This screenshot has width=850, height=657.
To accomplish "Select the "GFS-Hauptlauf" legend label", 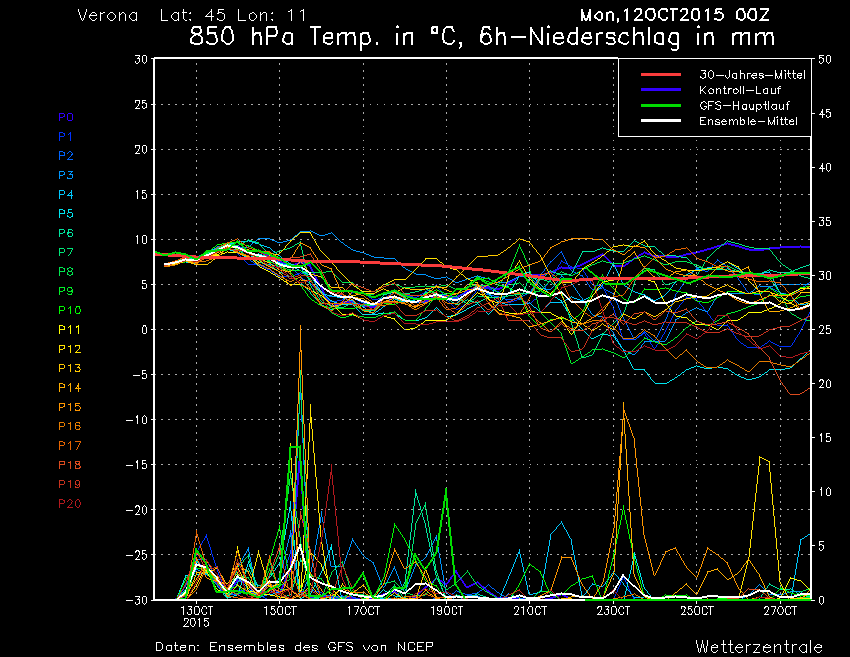I will tap(744, 106).
